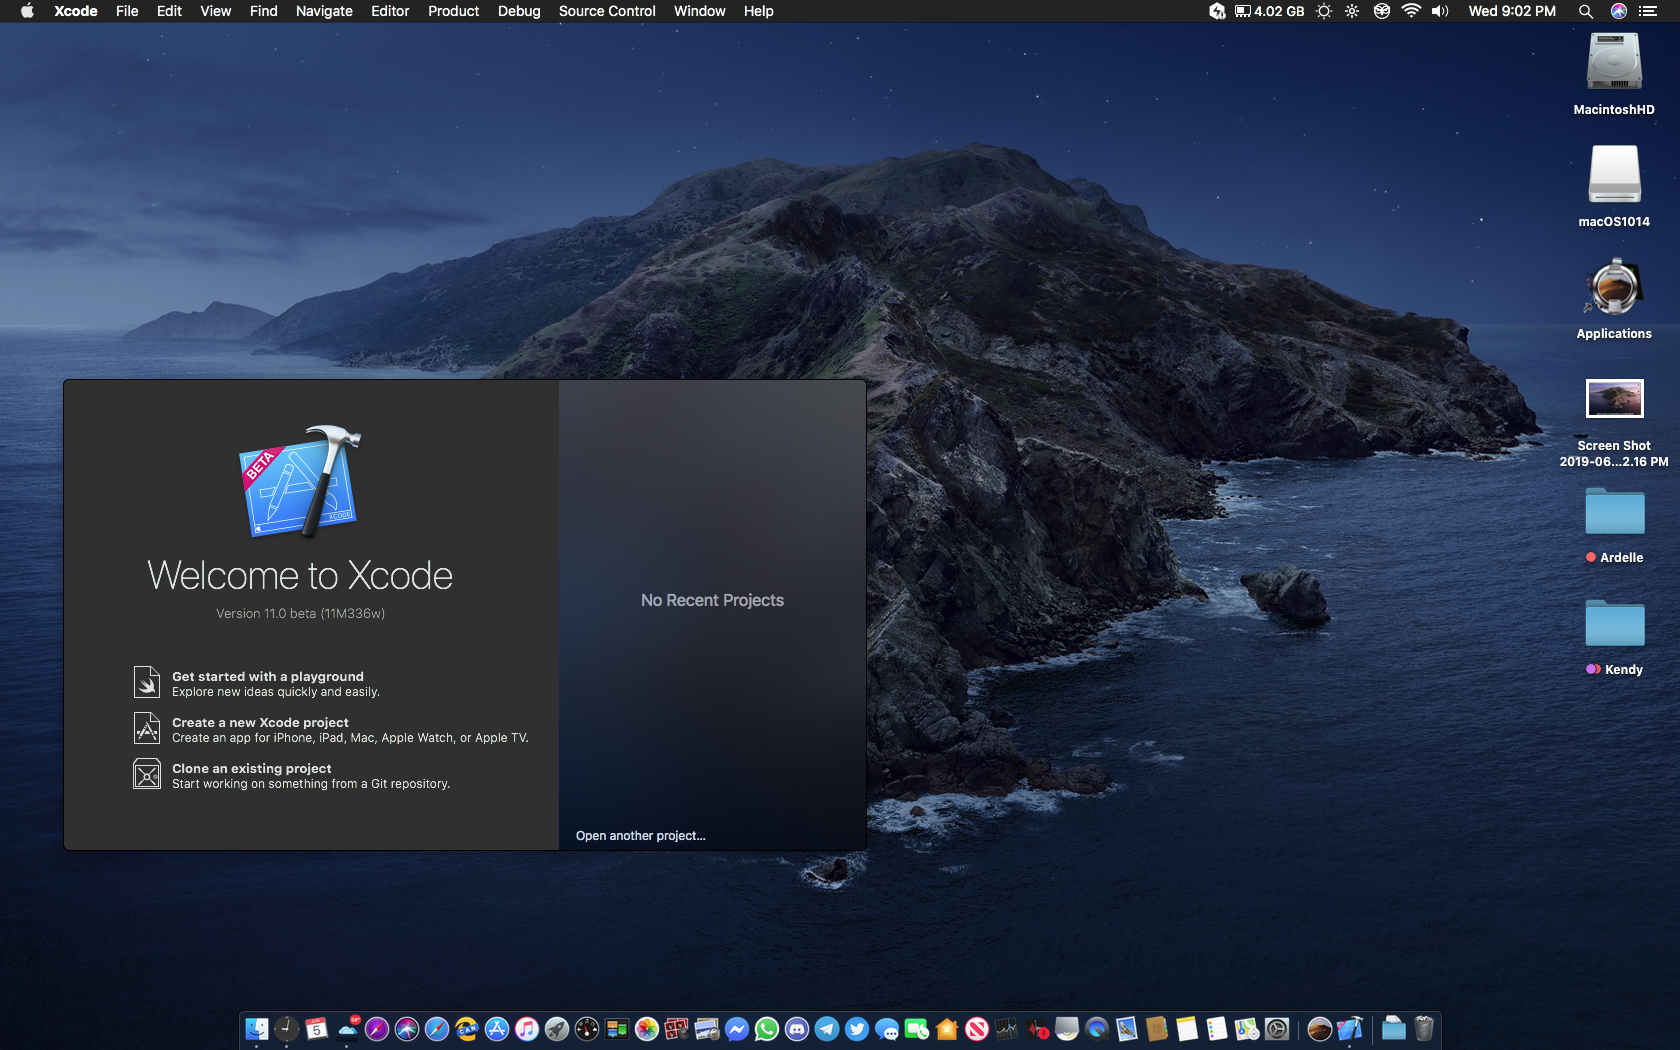Screen dimensions: 1680x1050
Task: Click the Xcode beta hammer logo
Action: click(300, 481)
